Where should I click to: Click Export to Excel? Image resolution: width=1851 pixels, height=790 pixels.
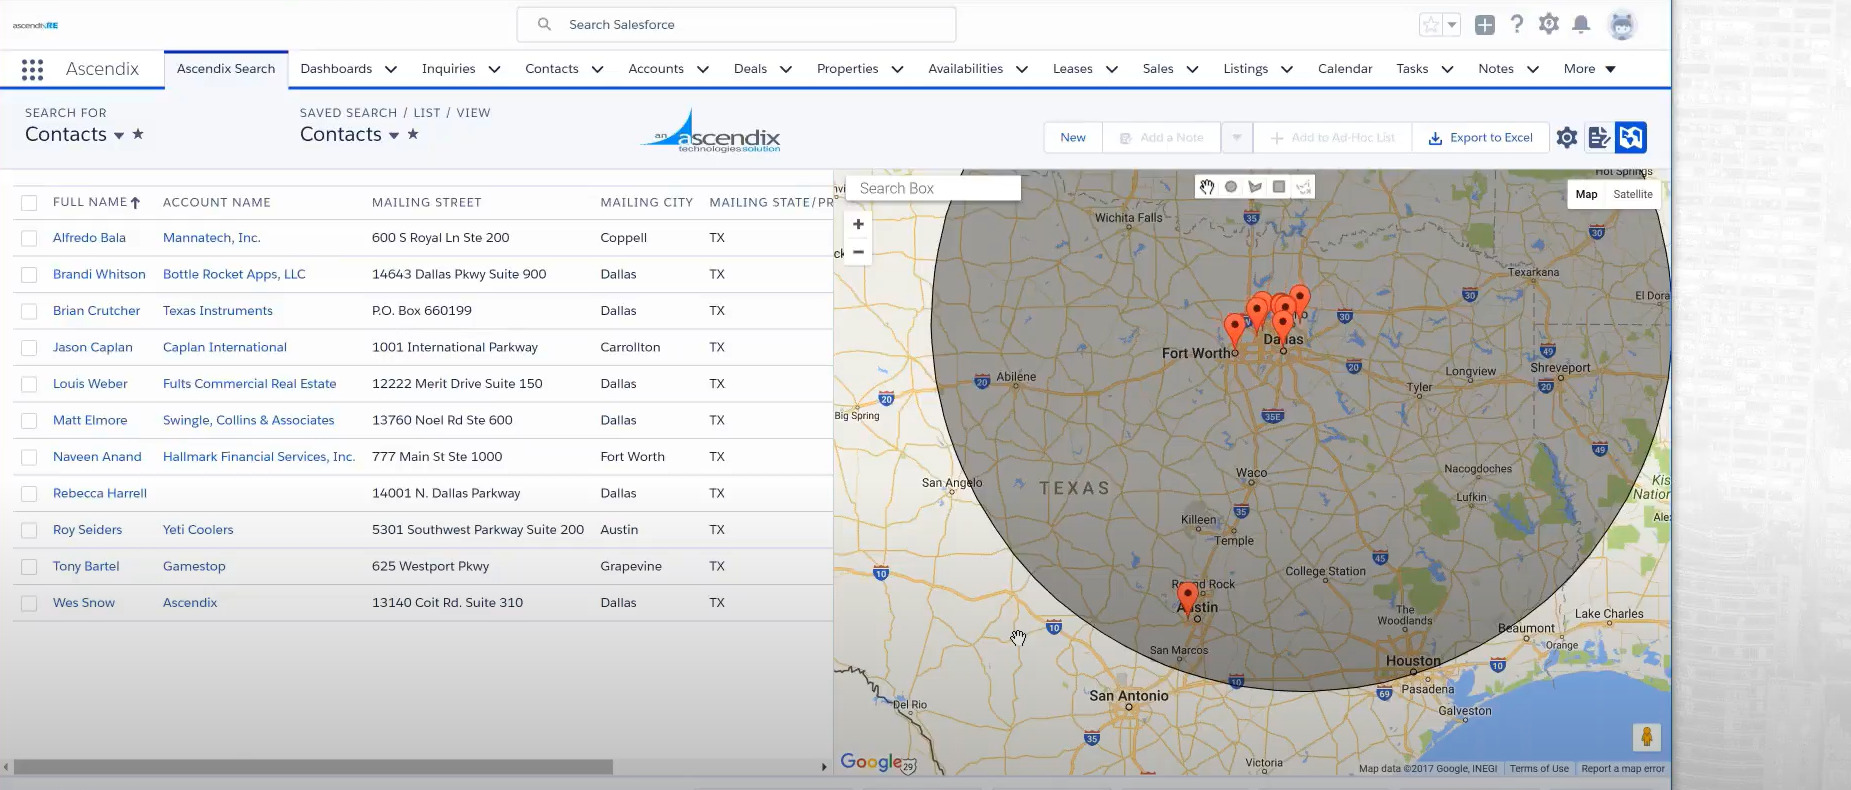[x=1481, y=138]
